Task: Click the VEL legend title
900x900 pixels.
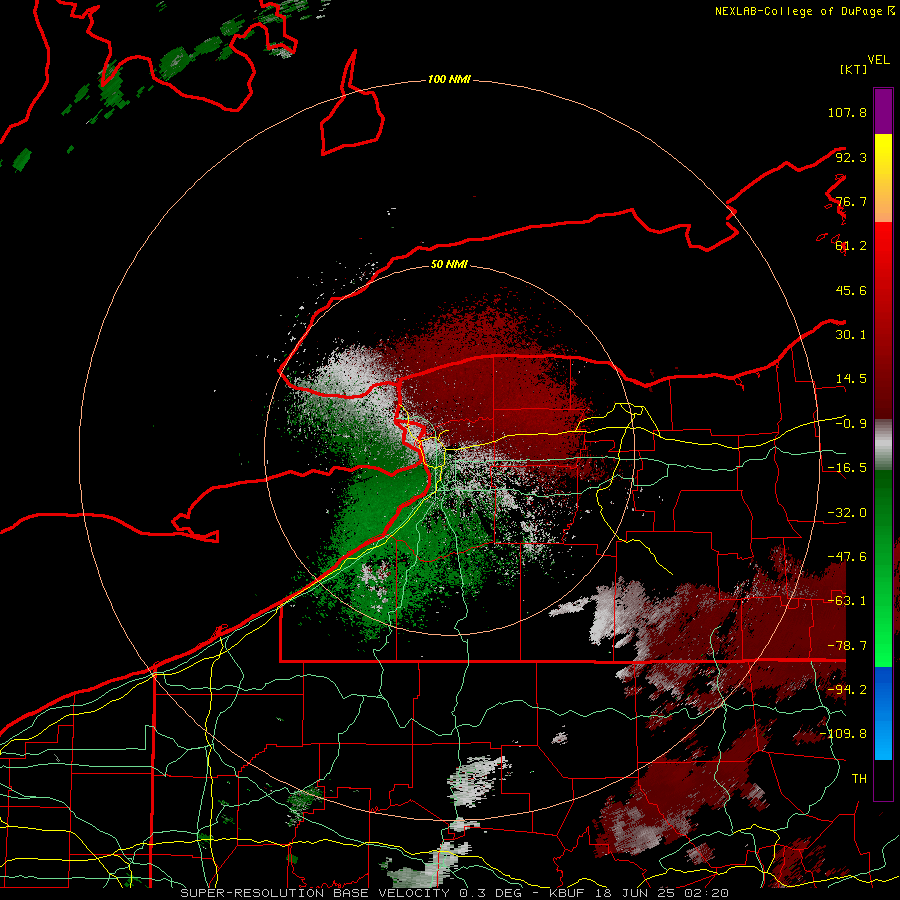Action: click(x=879, y=60)
